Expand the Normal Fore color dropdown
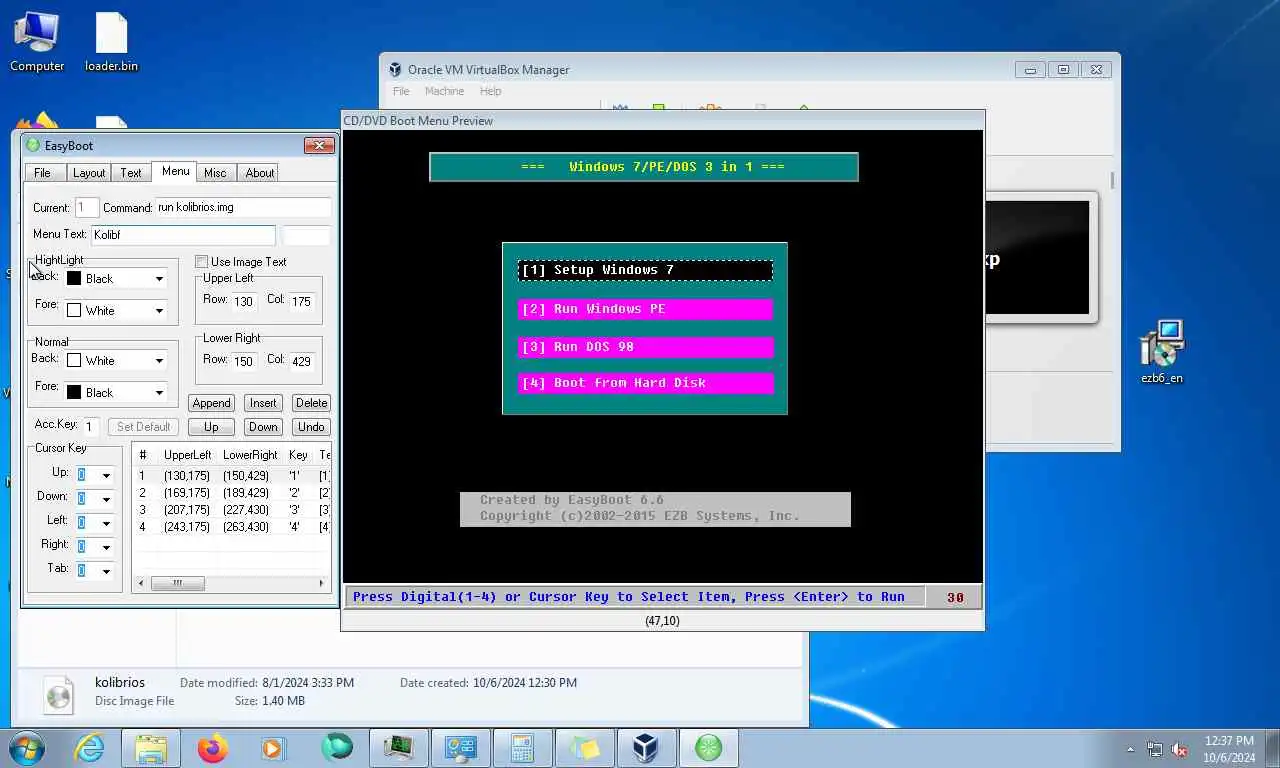 (159, 393)
